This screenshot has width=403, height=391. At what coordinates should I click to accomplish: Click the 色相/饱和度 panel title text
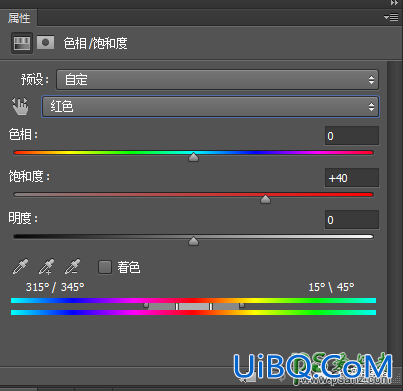(x=95, y=43)
